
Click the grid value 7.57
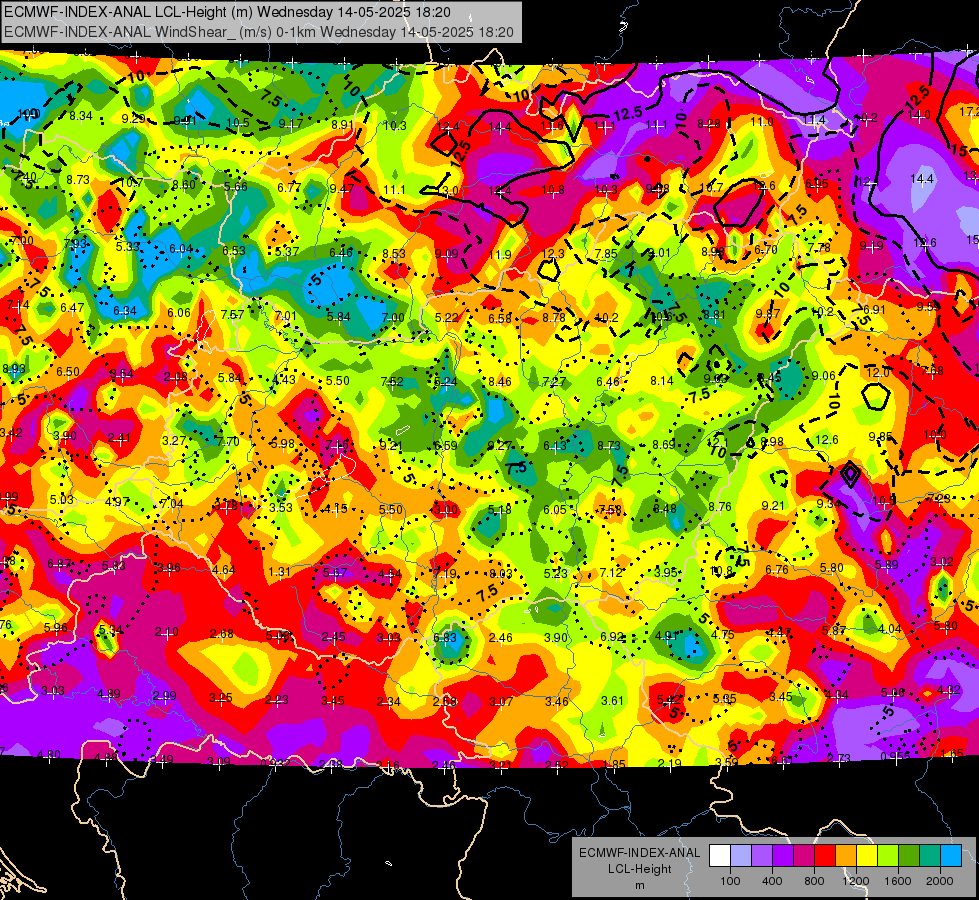tap(232, 314)
